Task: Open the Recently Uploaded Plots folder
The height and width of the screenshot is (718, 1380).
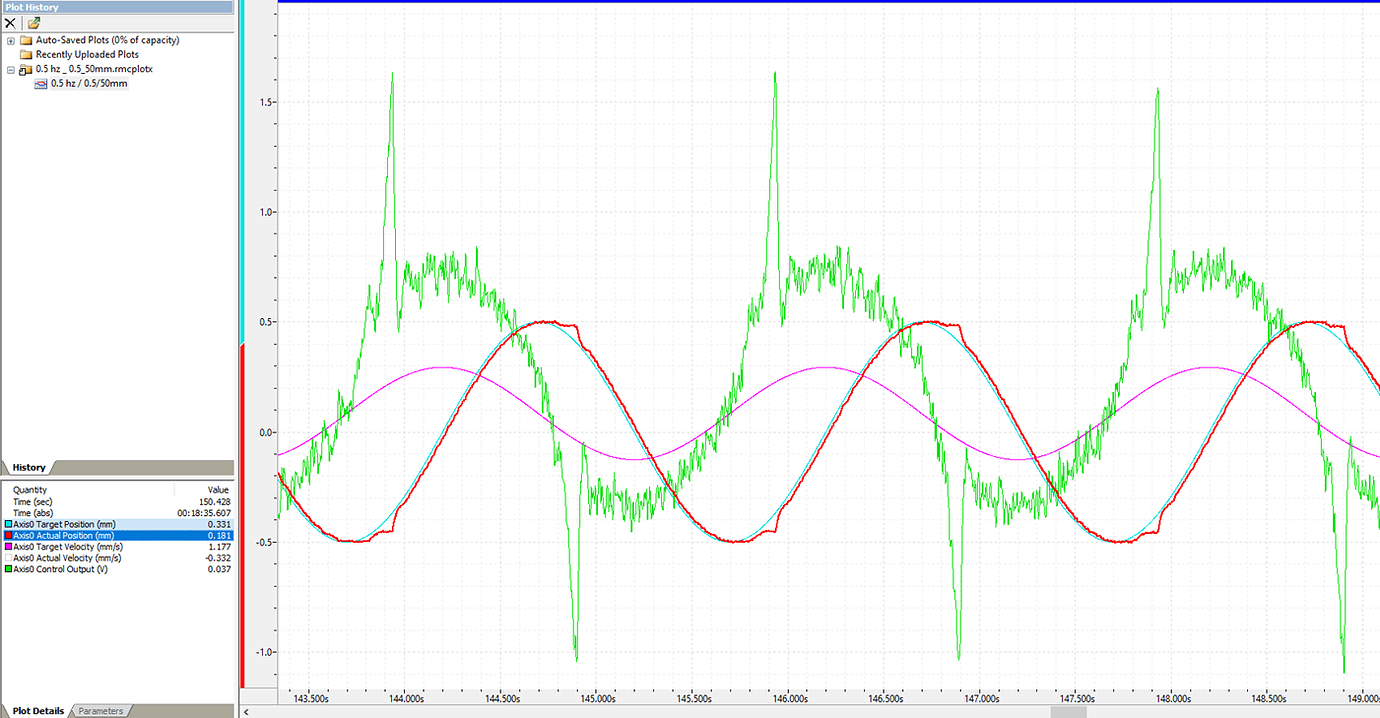Action: coord(87,54)
